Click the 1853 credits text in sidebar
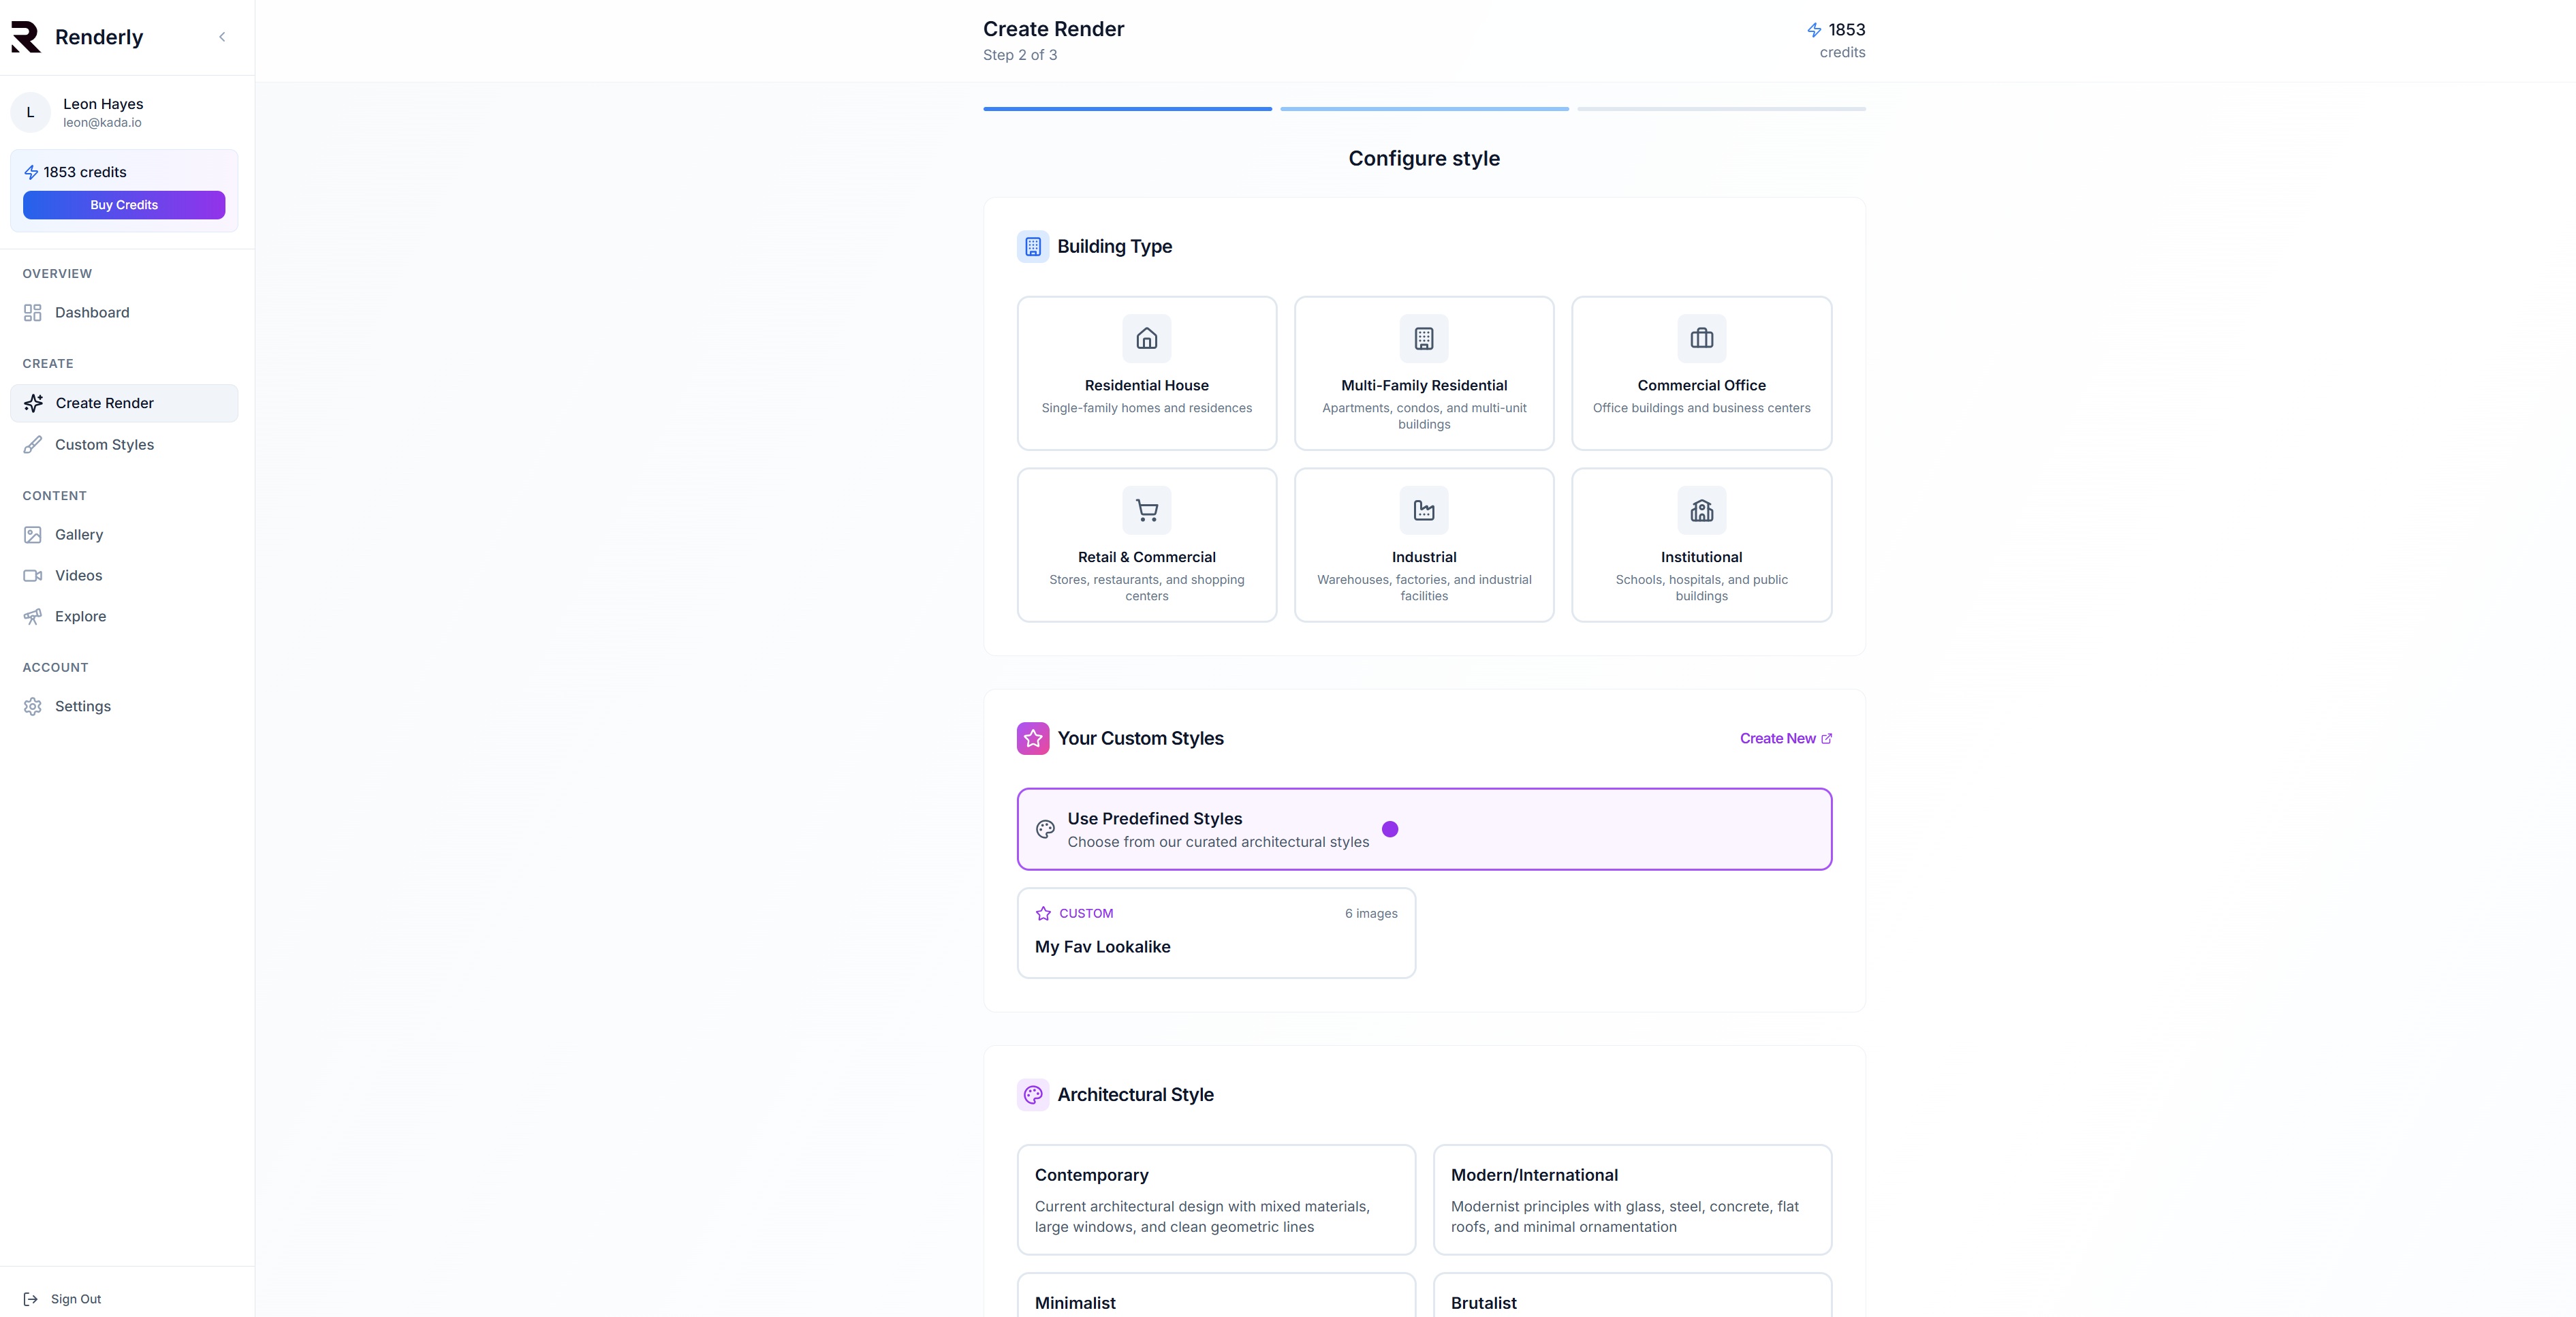This screenshot has height=1317, width=2576. coord(85,172)
